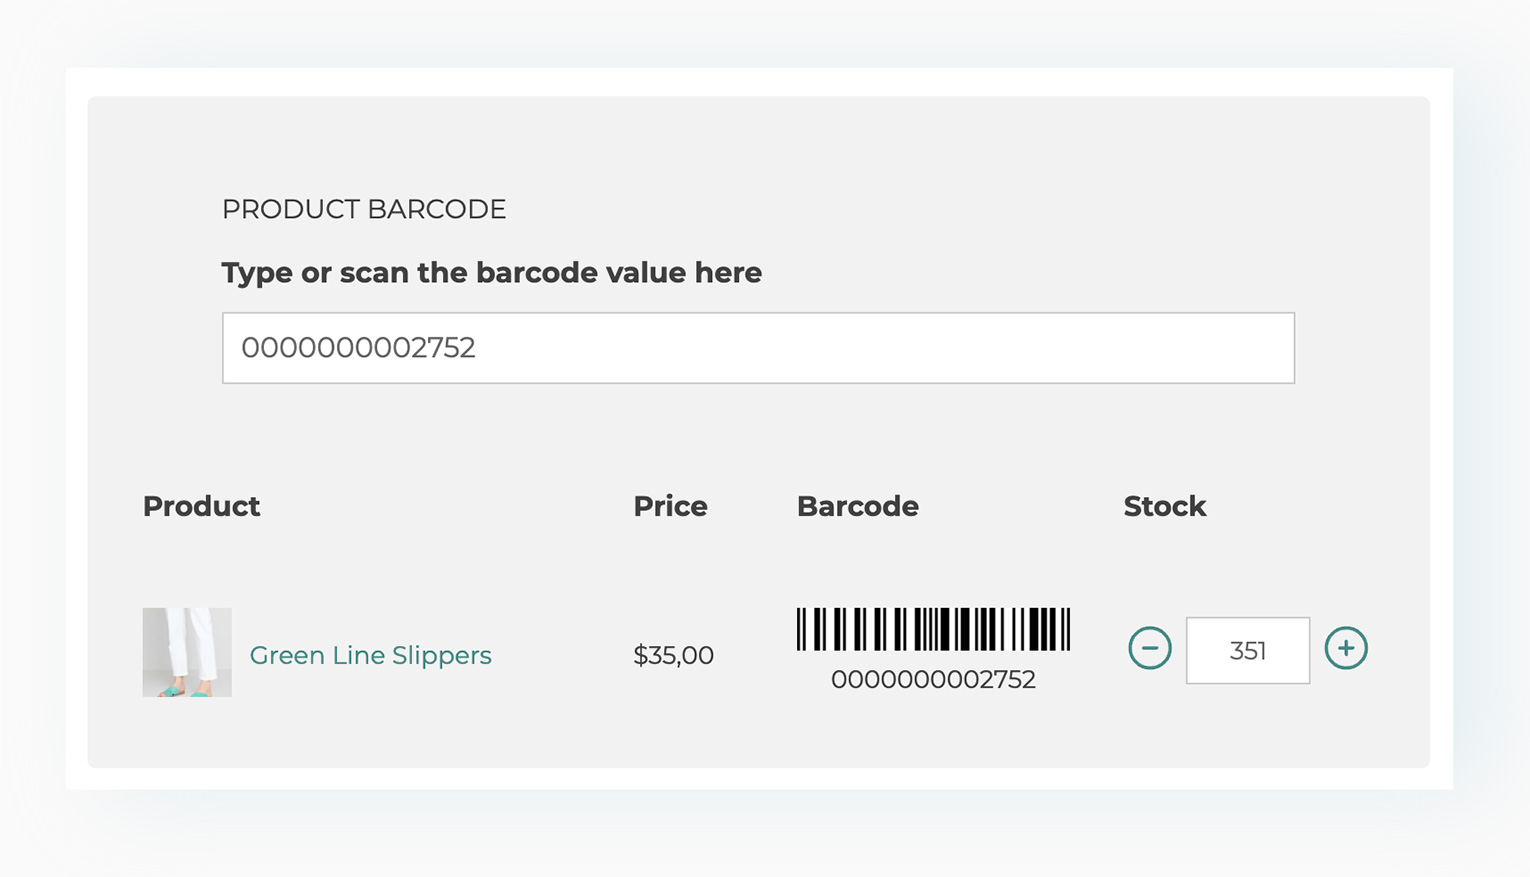The height and width of the screenshot is (877, 1530).
Task: Click the Green Line Slippers thumbnail image
Action: [x=186, y=651]
